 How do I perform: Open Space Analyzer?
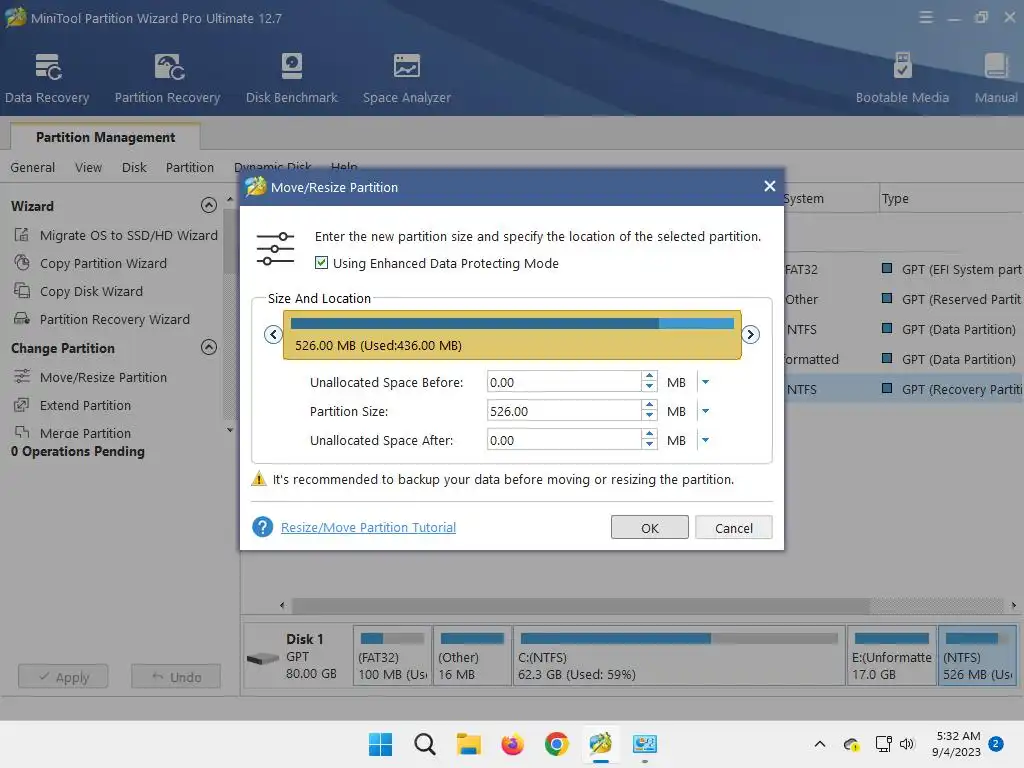click(406, 78)
